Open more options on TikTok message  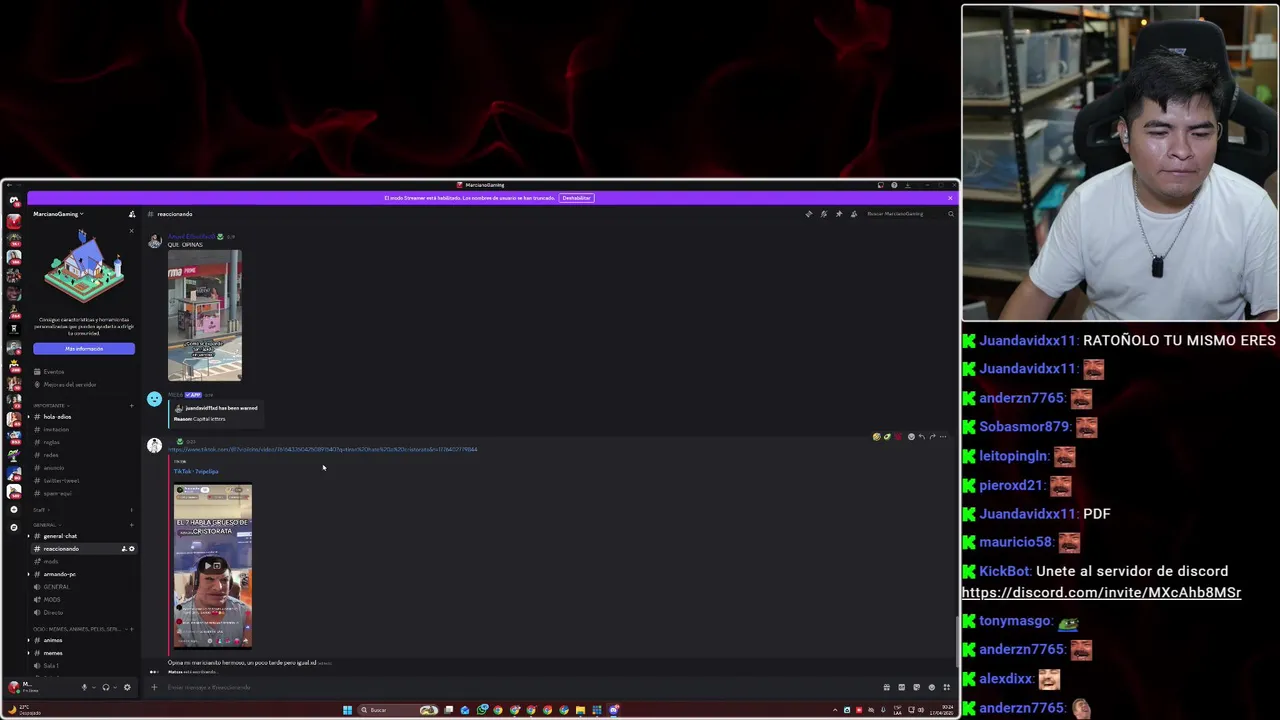click(x=943, y=437)
